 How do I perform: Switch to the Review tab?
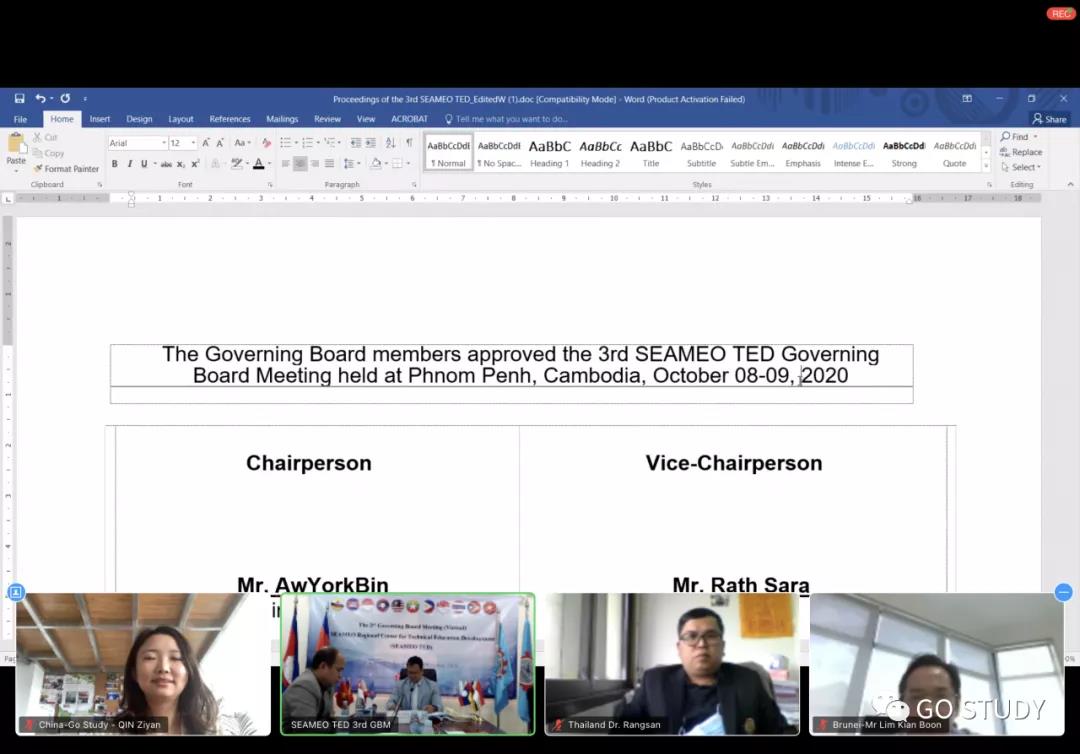click(x=327, y=119)
